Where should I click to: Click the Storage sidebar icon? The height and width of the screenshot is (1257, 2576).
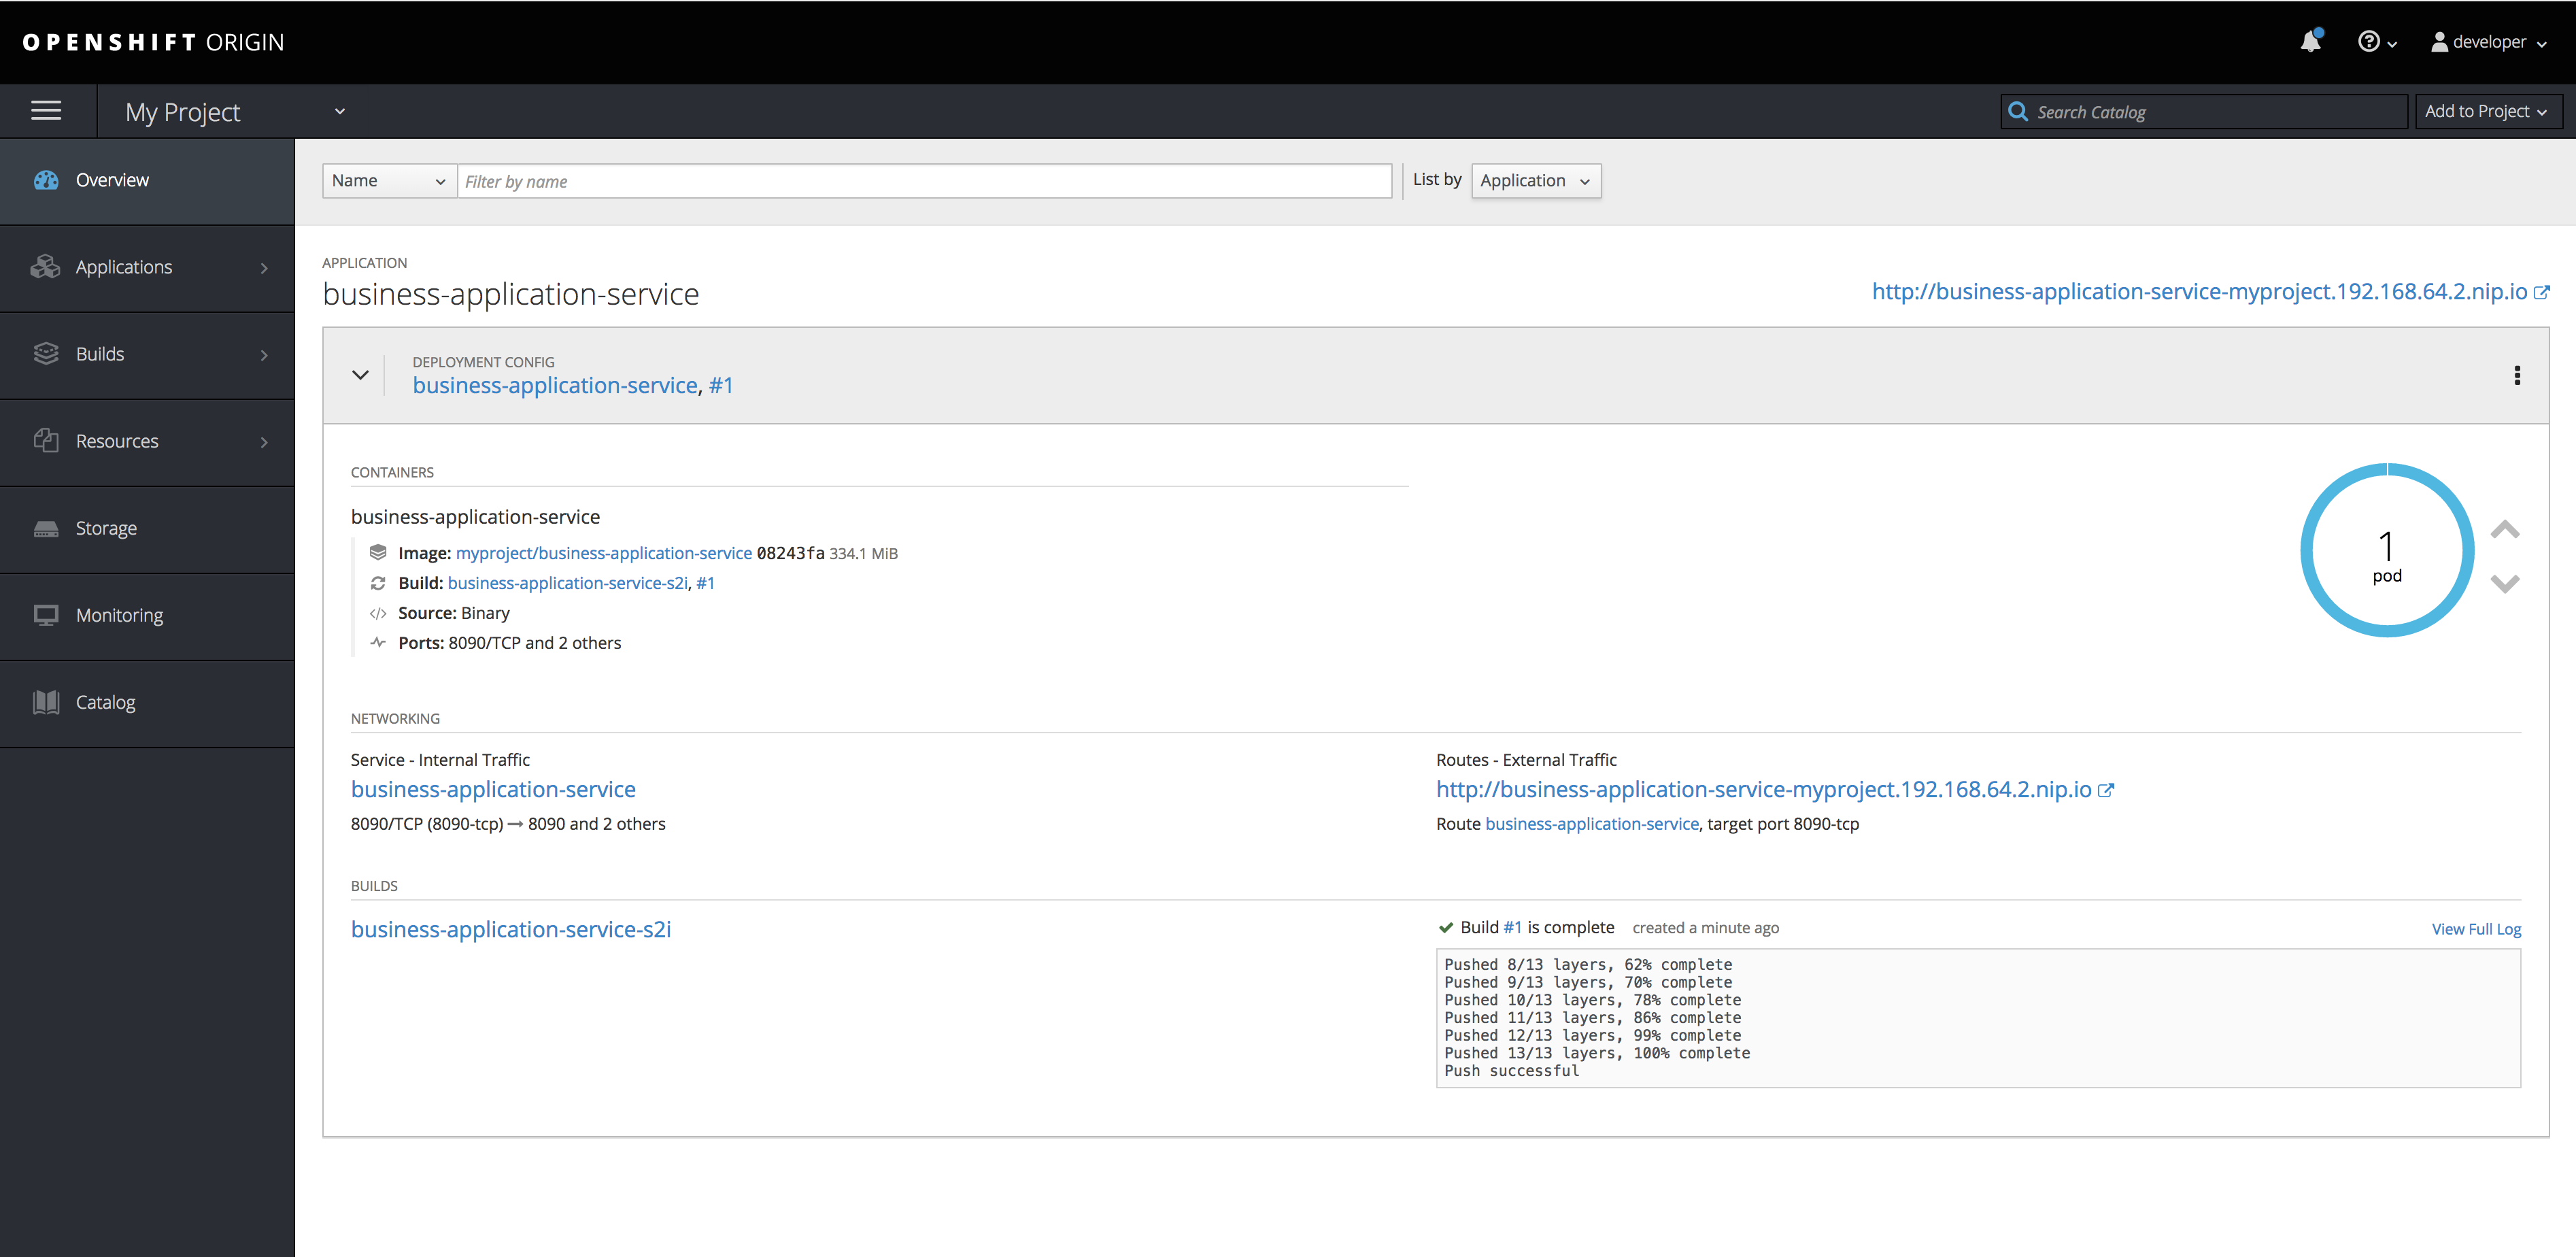coord(46,528)
